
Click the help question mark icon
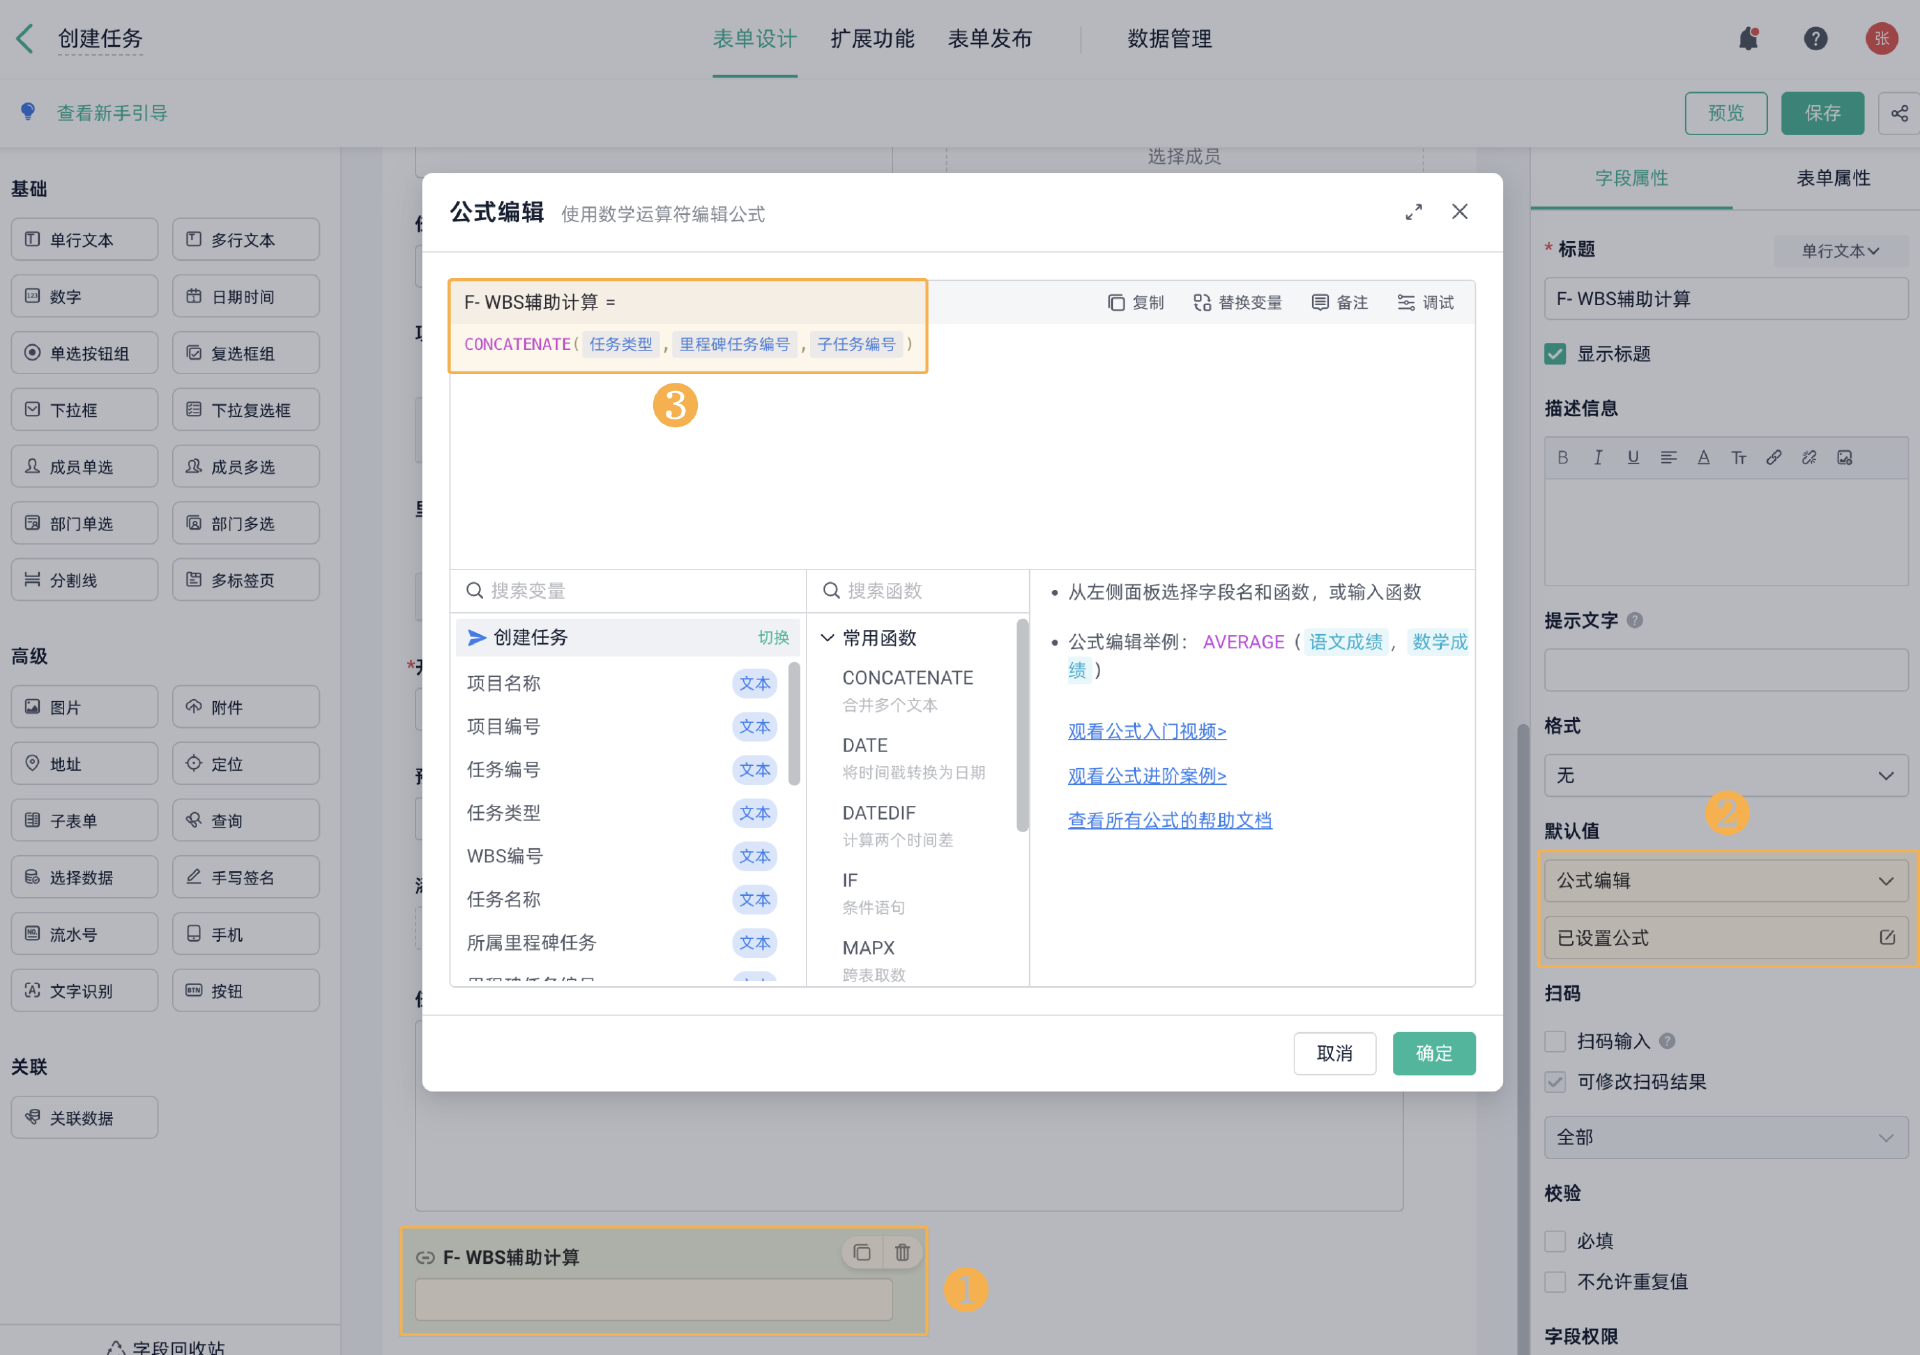coord(1815,39)
